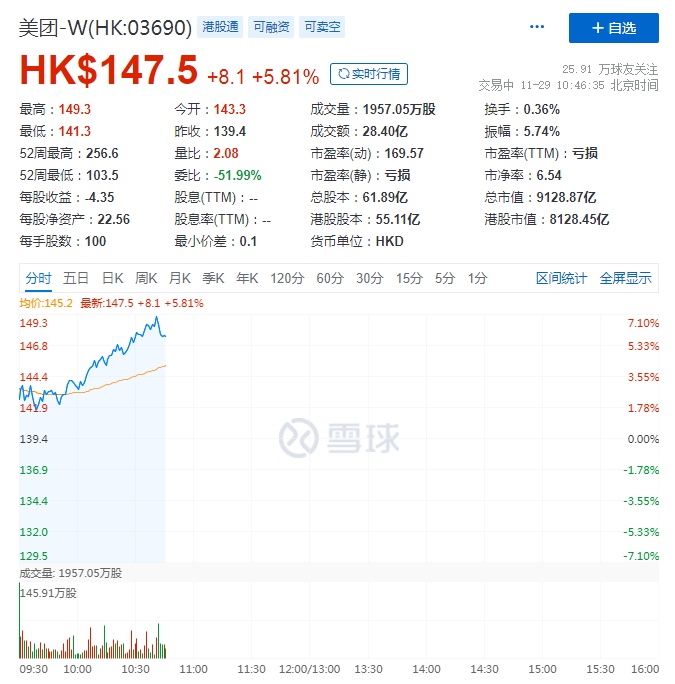This screenshot has width=675, height=684.
Task: Click the HK$147.5 current price
Action: [x=109, y=70]
